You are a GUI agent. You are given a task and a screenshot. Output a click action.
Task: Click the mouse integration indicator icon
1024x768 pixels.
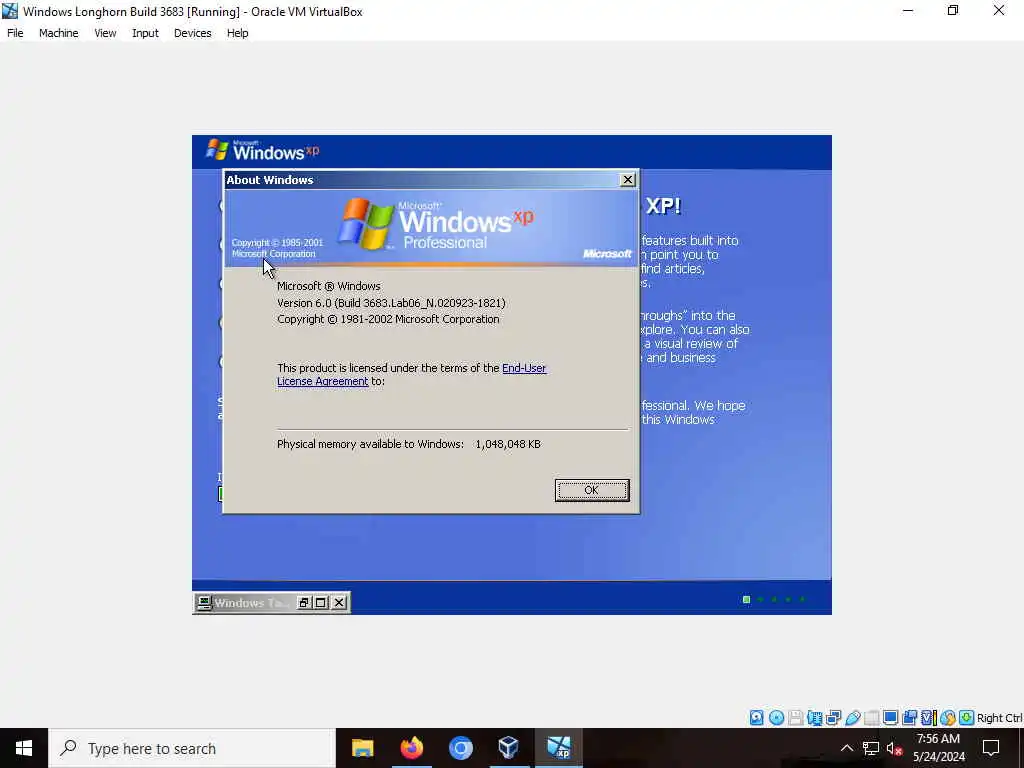coord(948,718)
